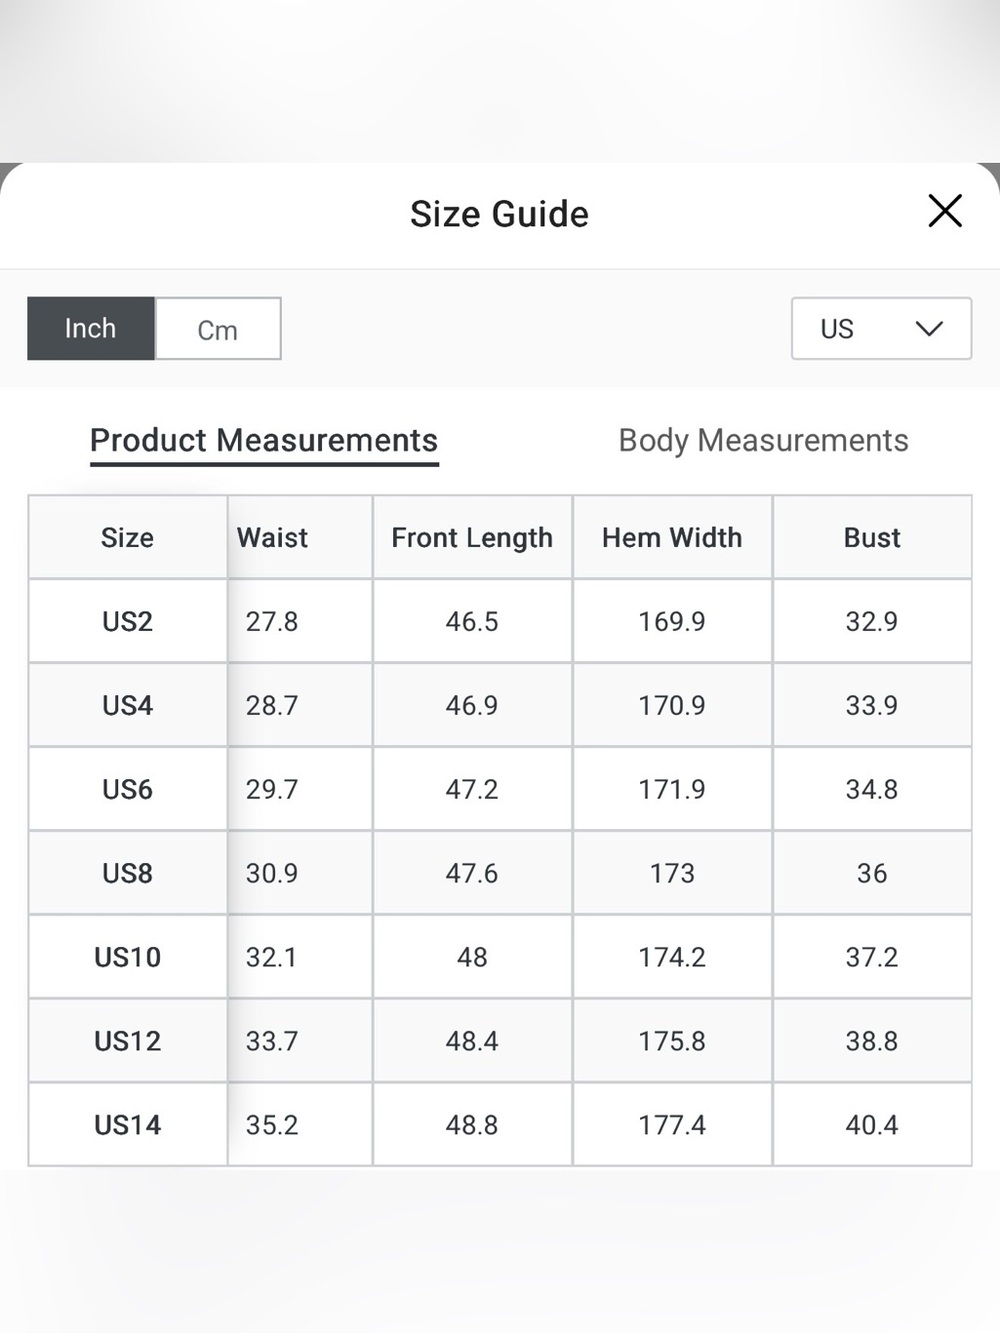The image size is (1000, 1333).
Task: Select the Body Measurements tab
Action: [x=763, y=441]
